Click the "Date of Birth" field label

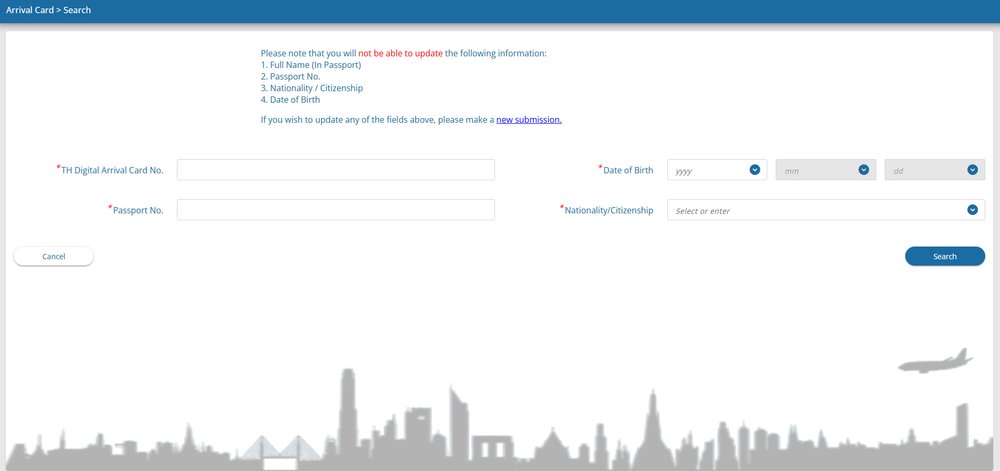tap(627, 170)
